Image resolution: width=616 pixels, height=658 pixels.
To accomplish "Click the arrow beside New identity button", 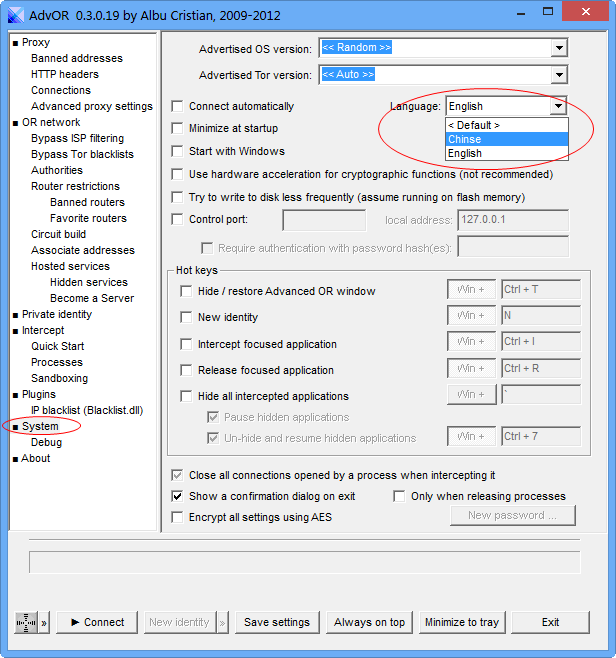I will (x=222, y=622).
